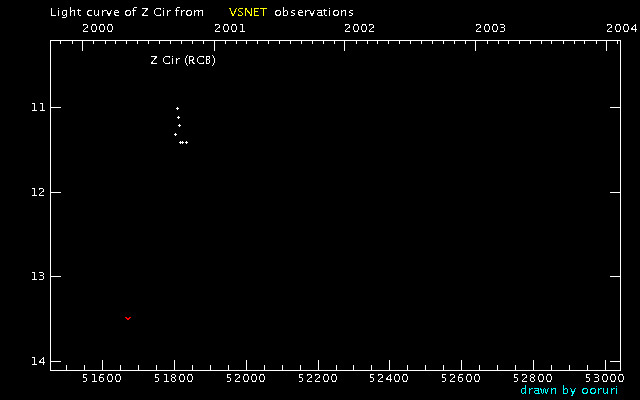Click the 'Light curve of Z Cir from' title
640x400 pixels.
coord(127,12)
